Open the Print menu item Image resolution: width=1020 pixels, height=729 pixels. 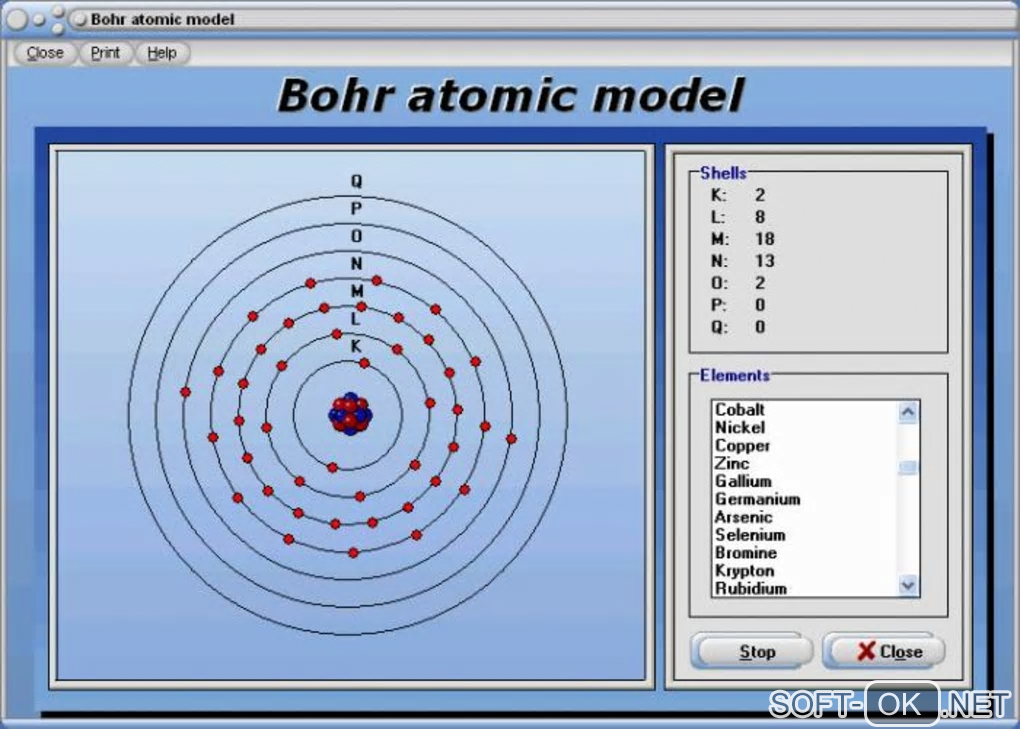pyautogui.click(x=105, y=53)
